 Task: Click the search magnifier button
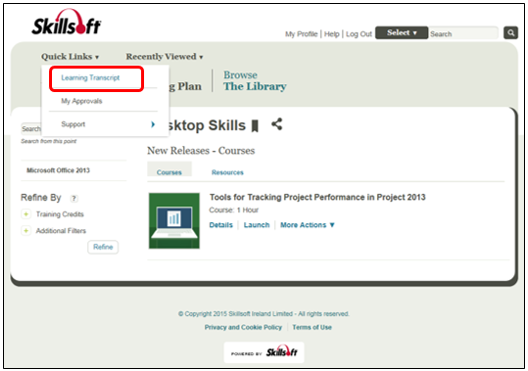pyautogui.click(x=510, y=33)
